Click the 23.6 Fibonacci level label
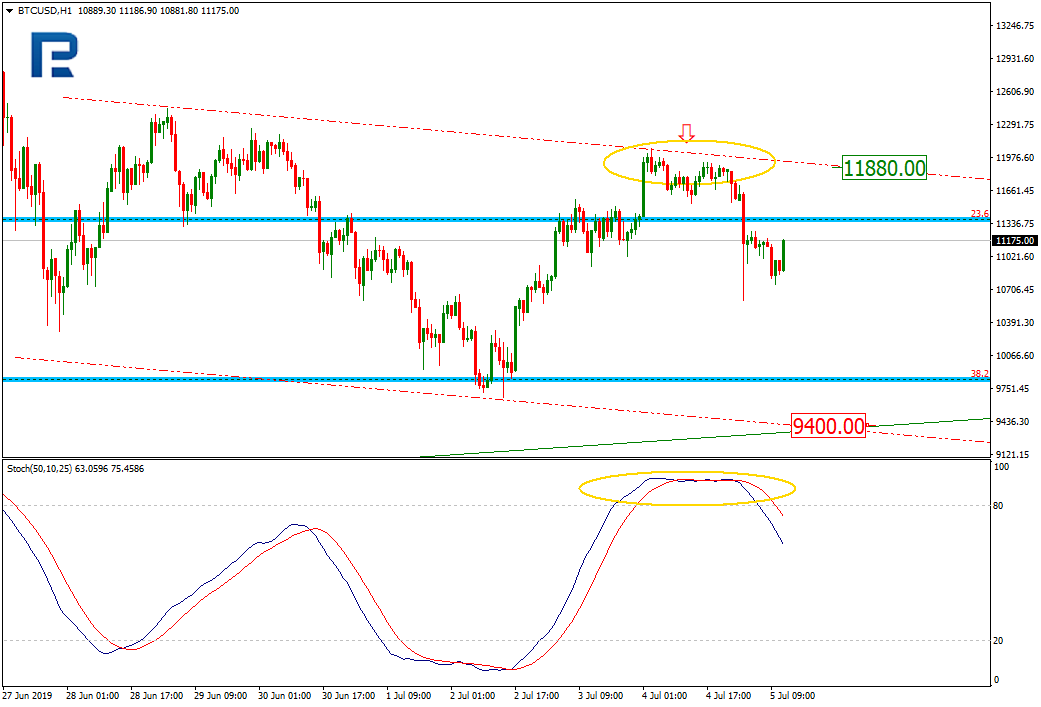The height and width of the screenshot is (707, 1041). click(979, 213)
